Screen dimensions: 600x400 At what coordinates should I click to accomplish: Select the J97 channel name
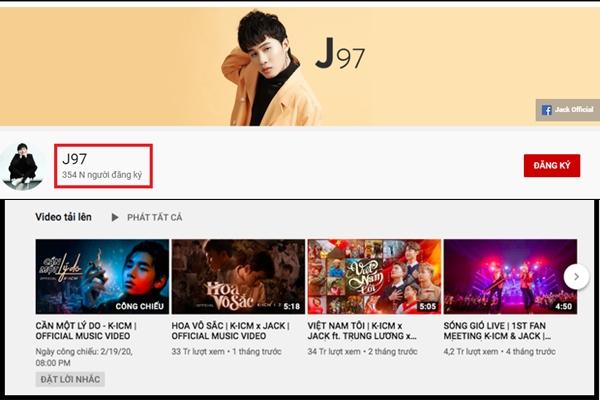tap(75, 158)
